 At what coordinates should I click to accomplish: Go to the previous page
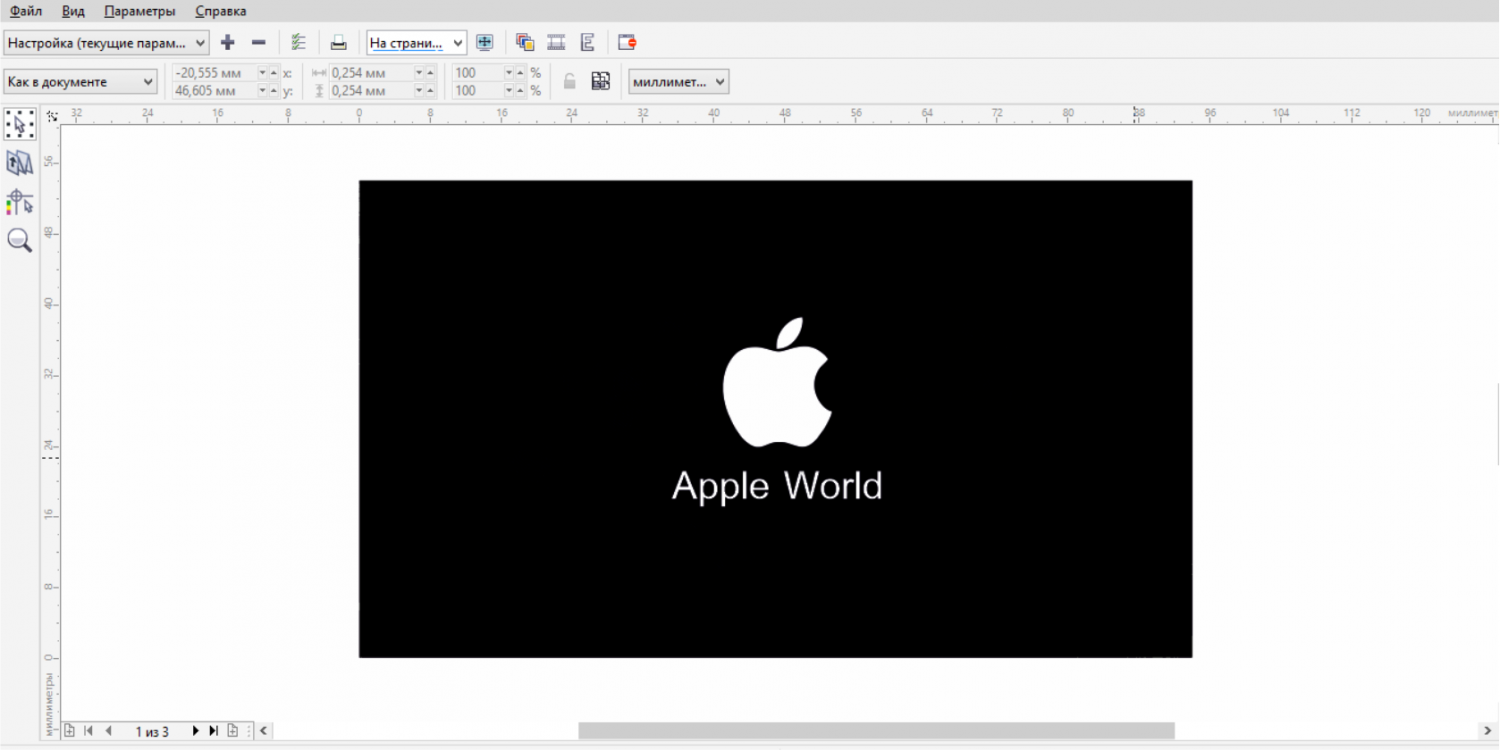tap(108, 731)
